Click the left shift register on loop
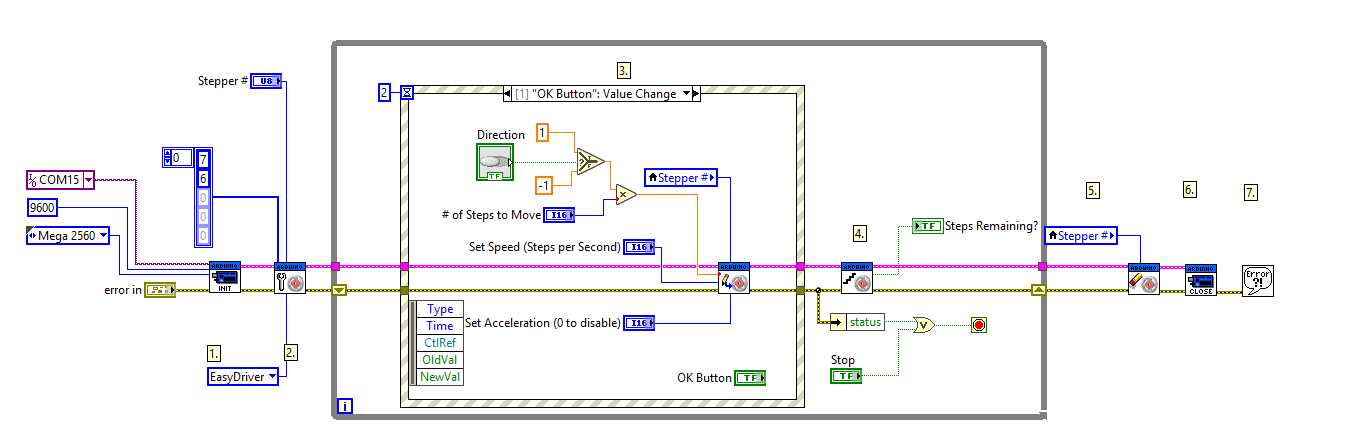Viewport: 1371px width, 433px height. click(x=339, y=291)
